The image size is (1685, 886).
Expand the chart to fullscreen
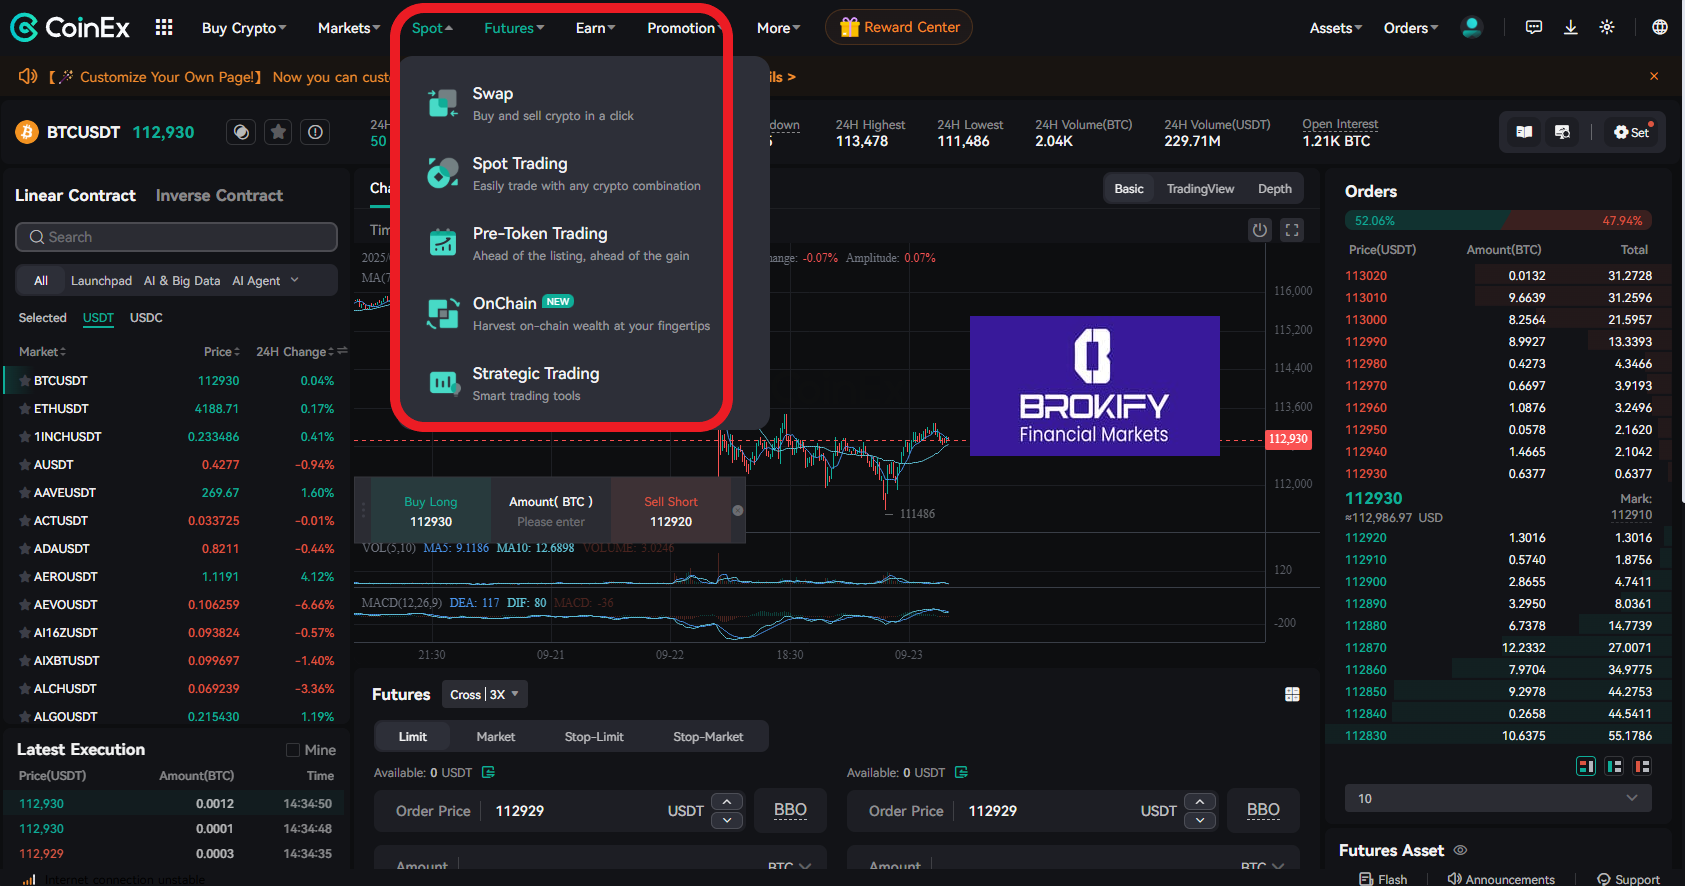1292,231
